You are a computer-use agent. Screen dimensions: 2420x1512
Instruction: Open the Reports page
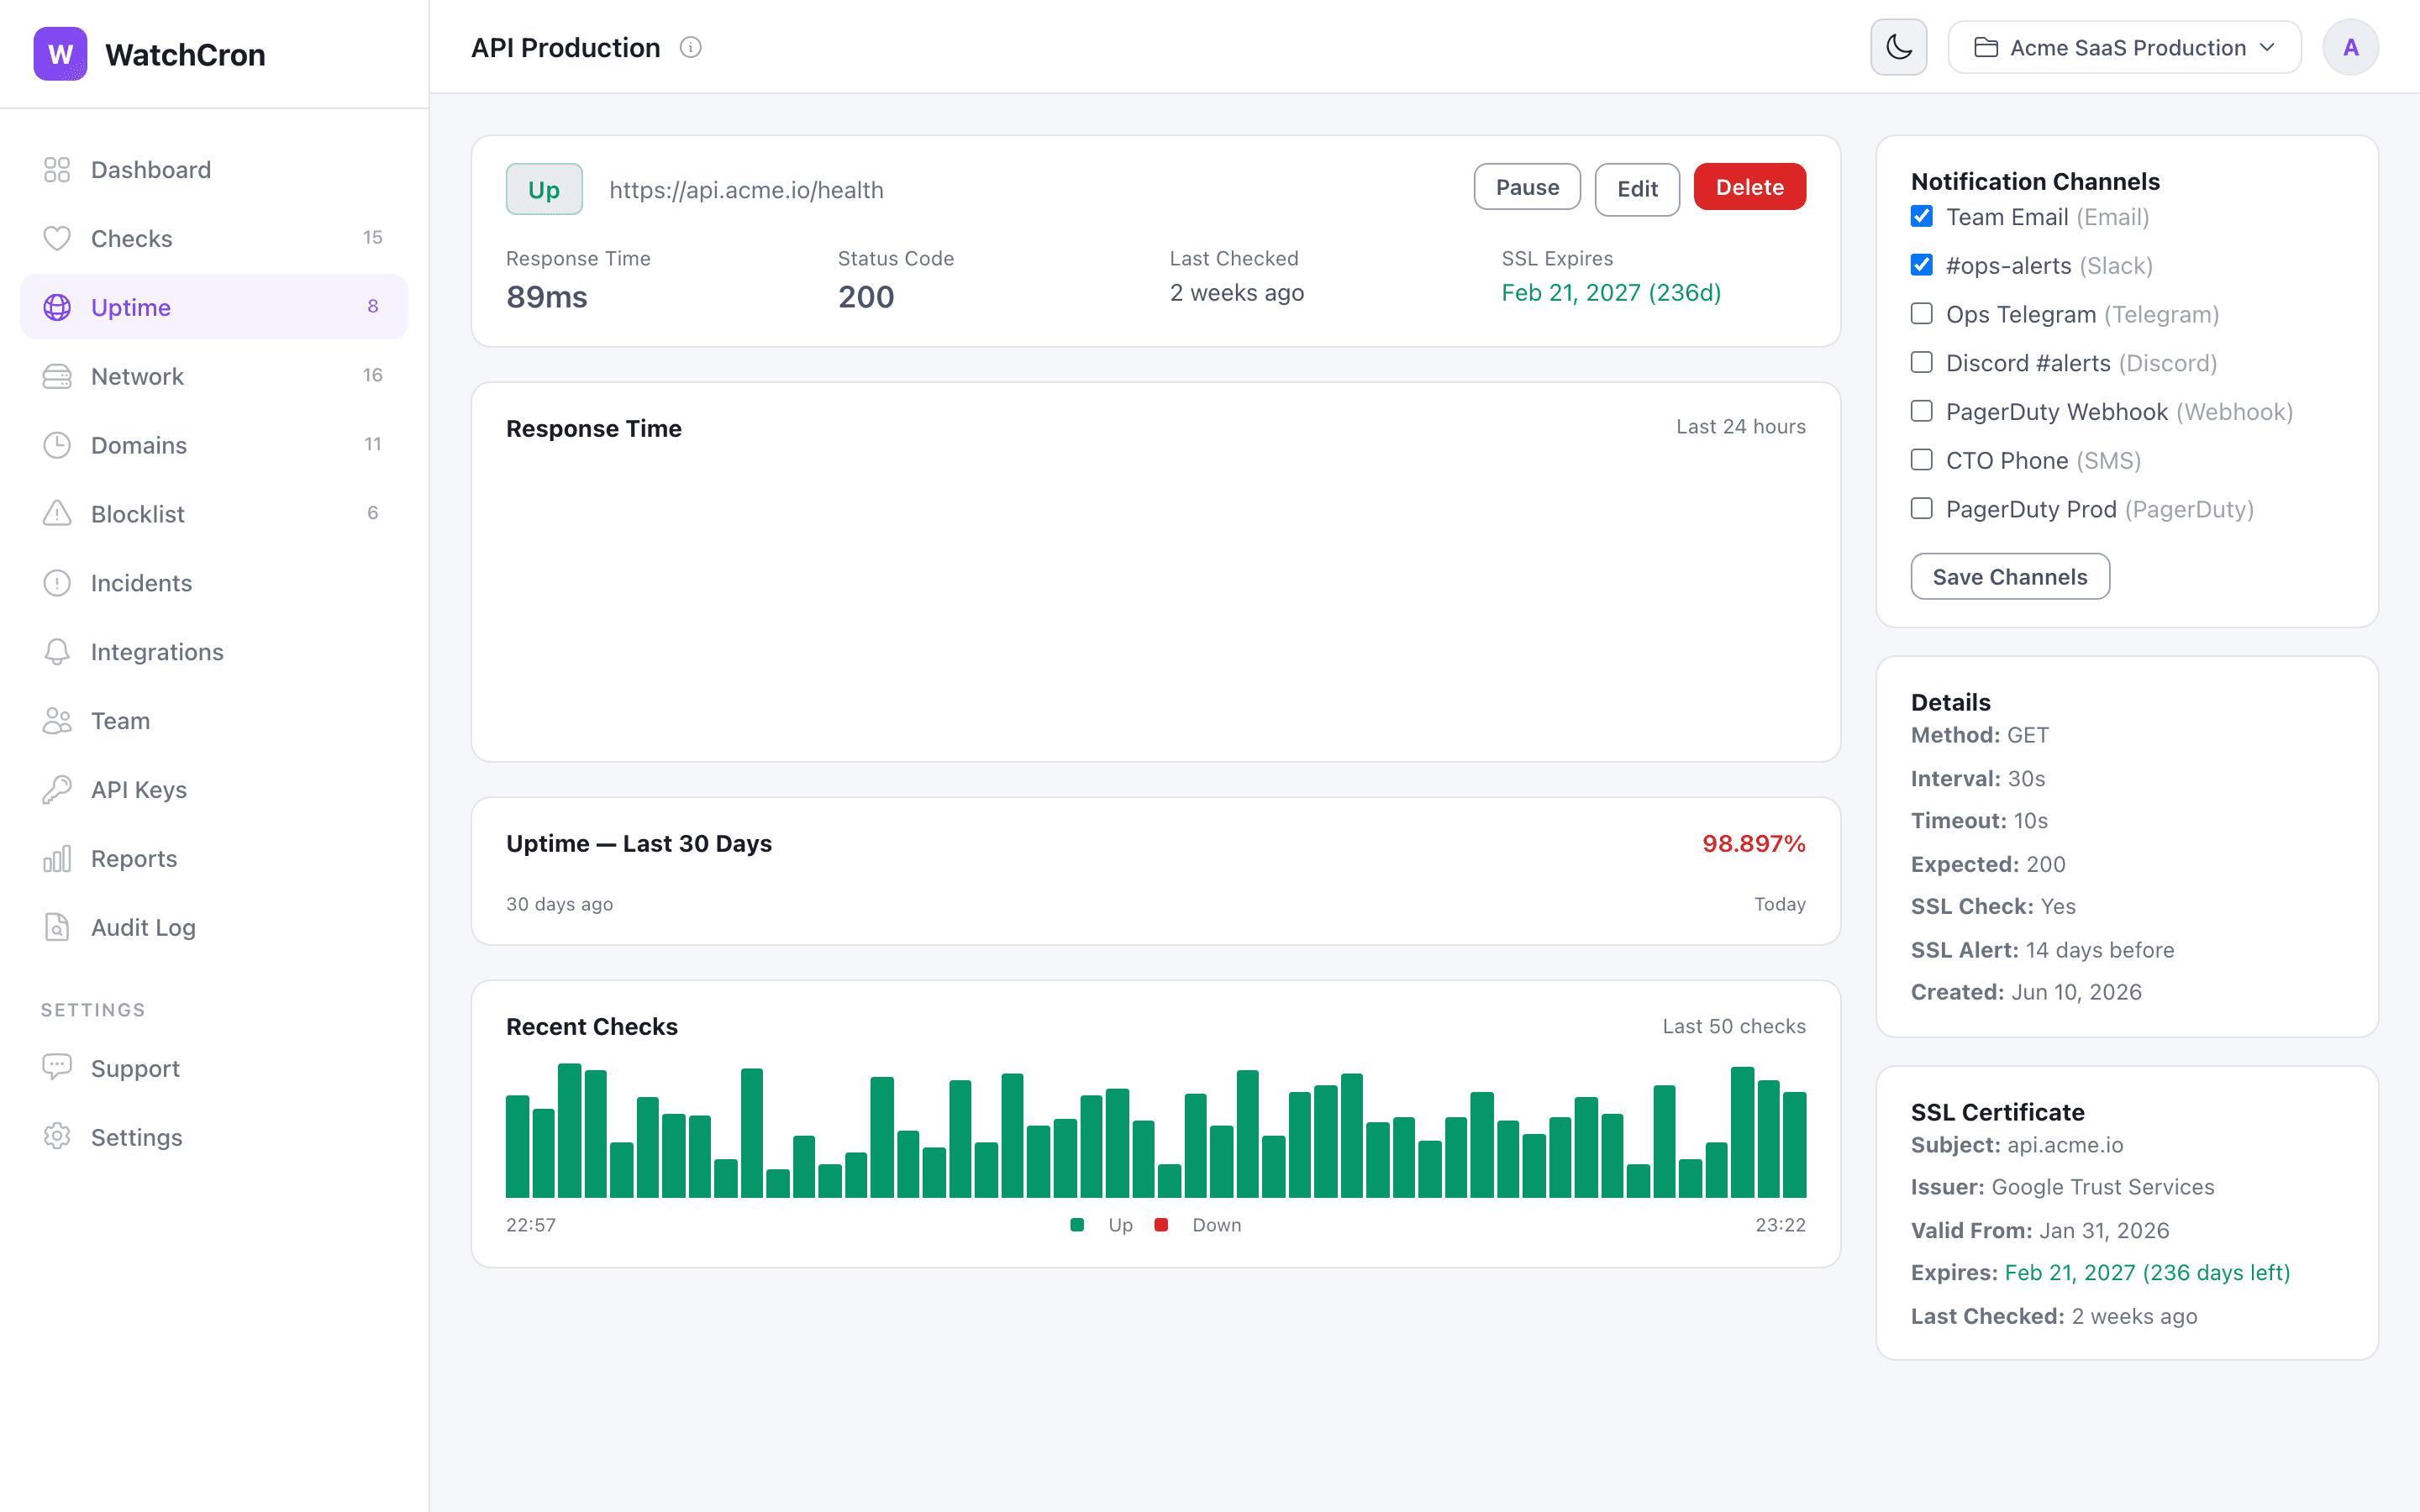pyautogui.click(x=214, y=859)
